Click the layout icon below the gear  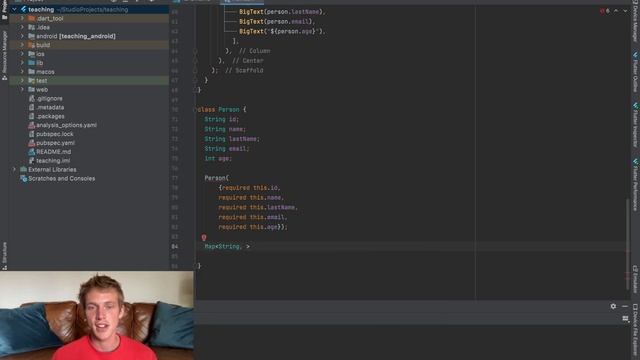click(x=625, y=318)
